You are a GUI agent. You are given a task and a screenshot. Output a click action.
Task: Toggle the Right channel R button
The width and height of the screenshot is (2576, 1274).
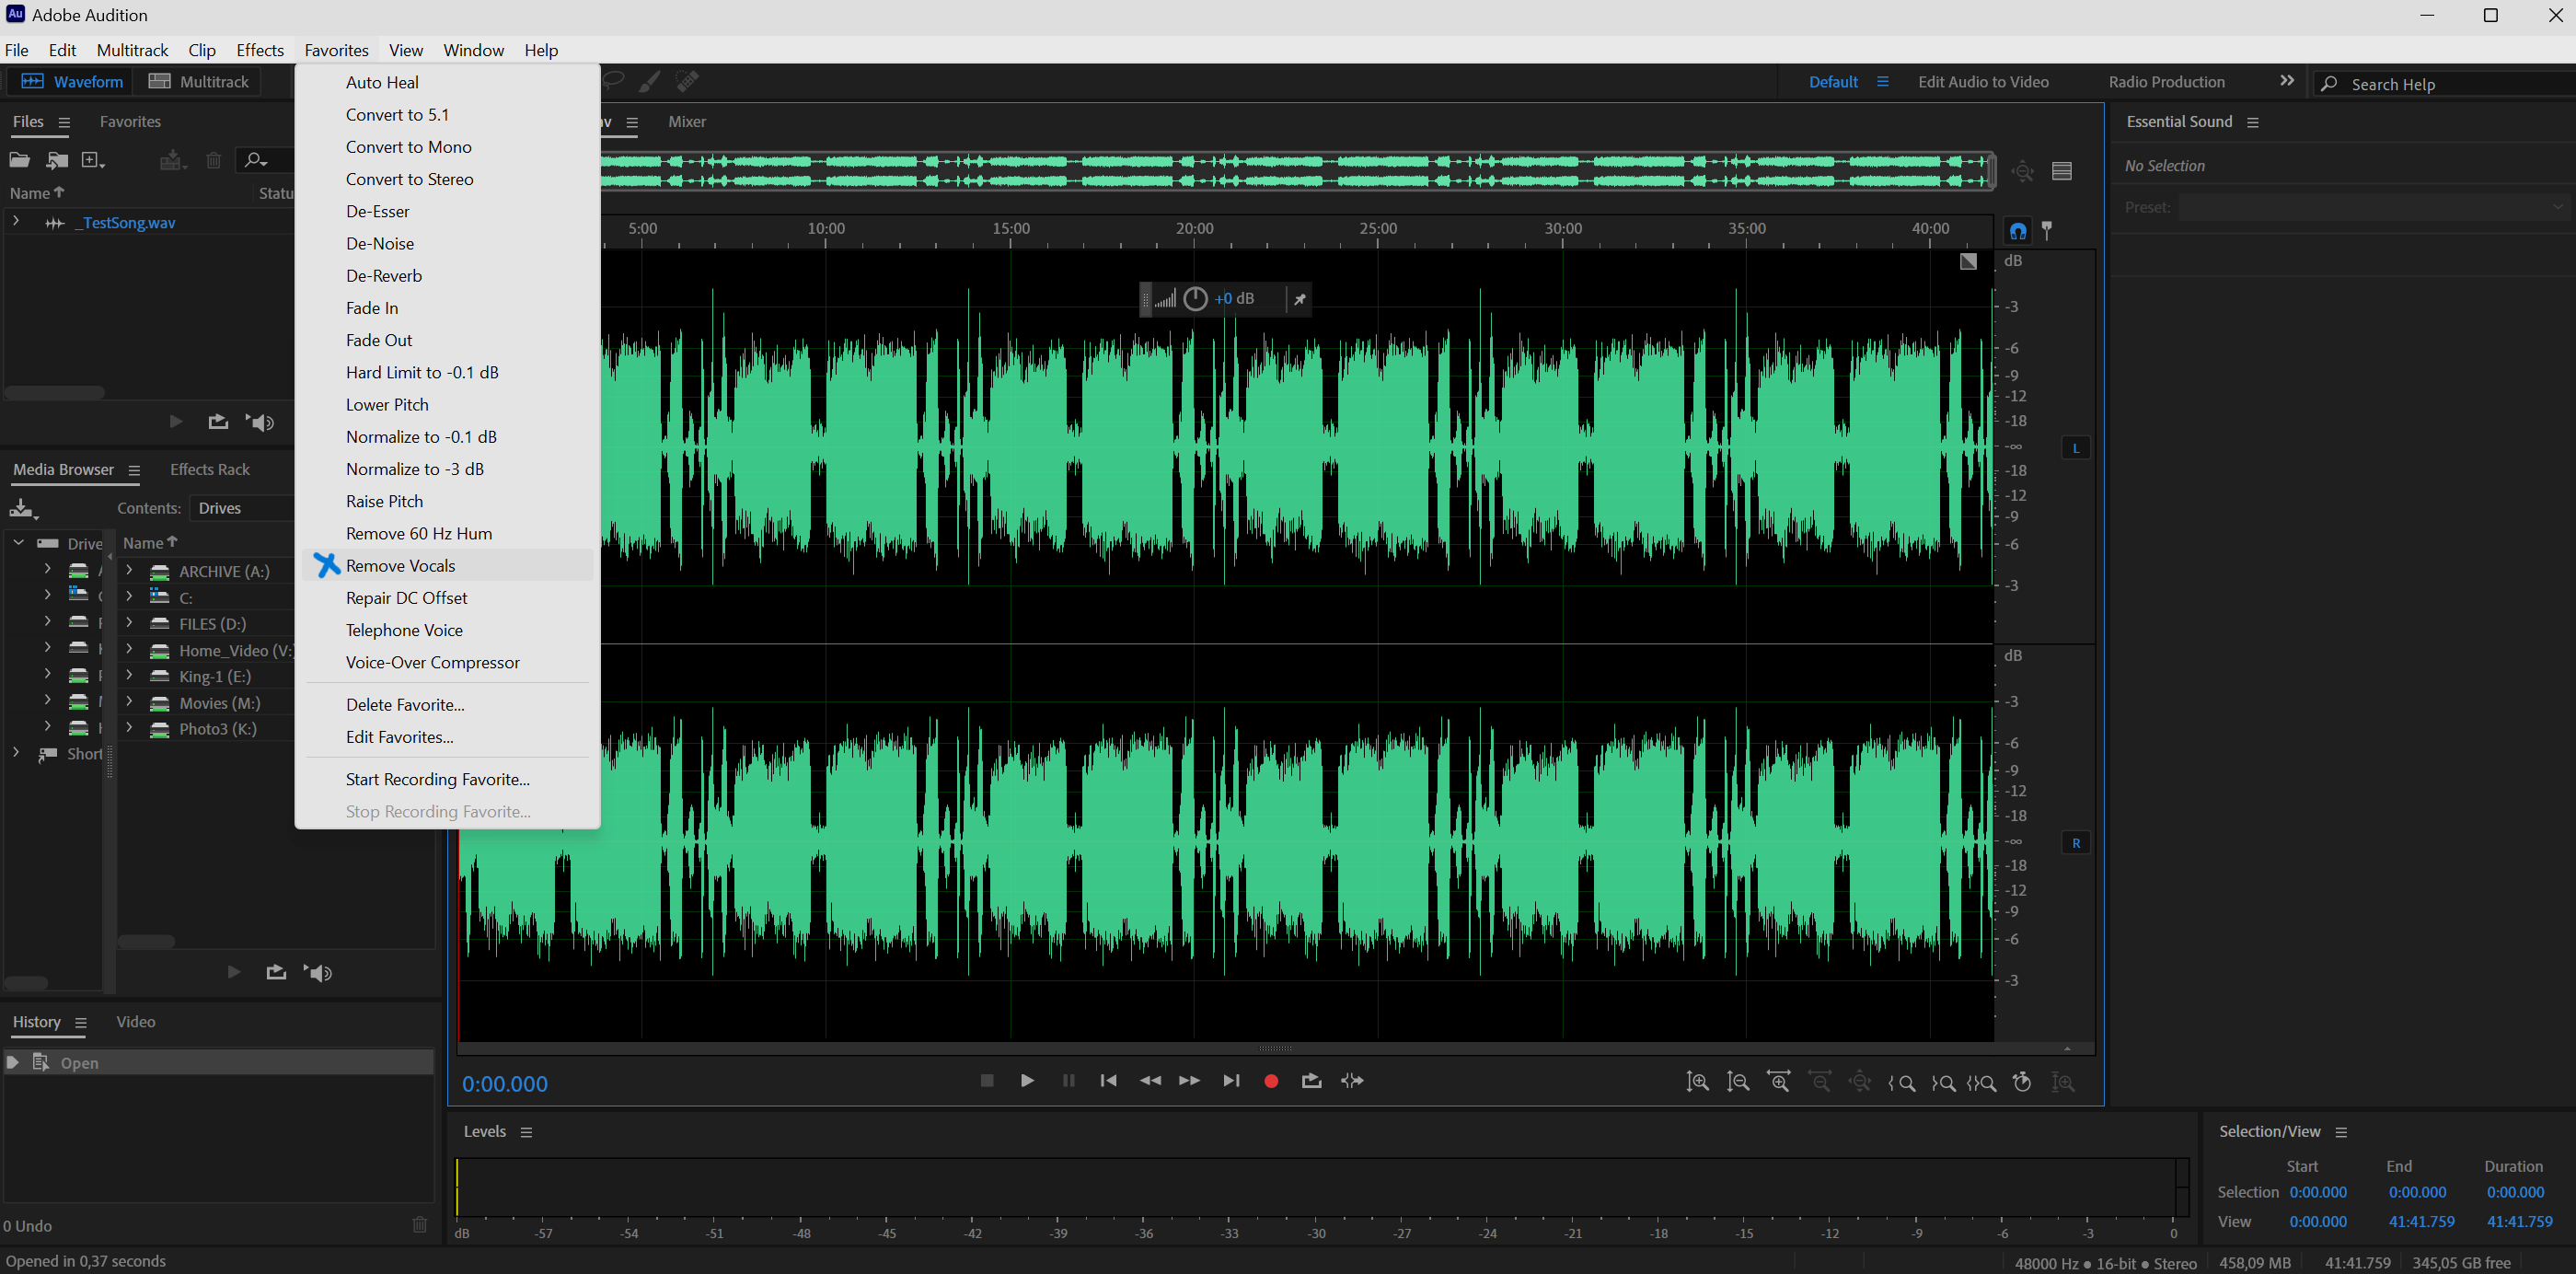2075,843
